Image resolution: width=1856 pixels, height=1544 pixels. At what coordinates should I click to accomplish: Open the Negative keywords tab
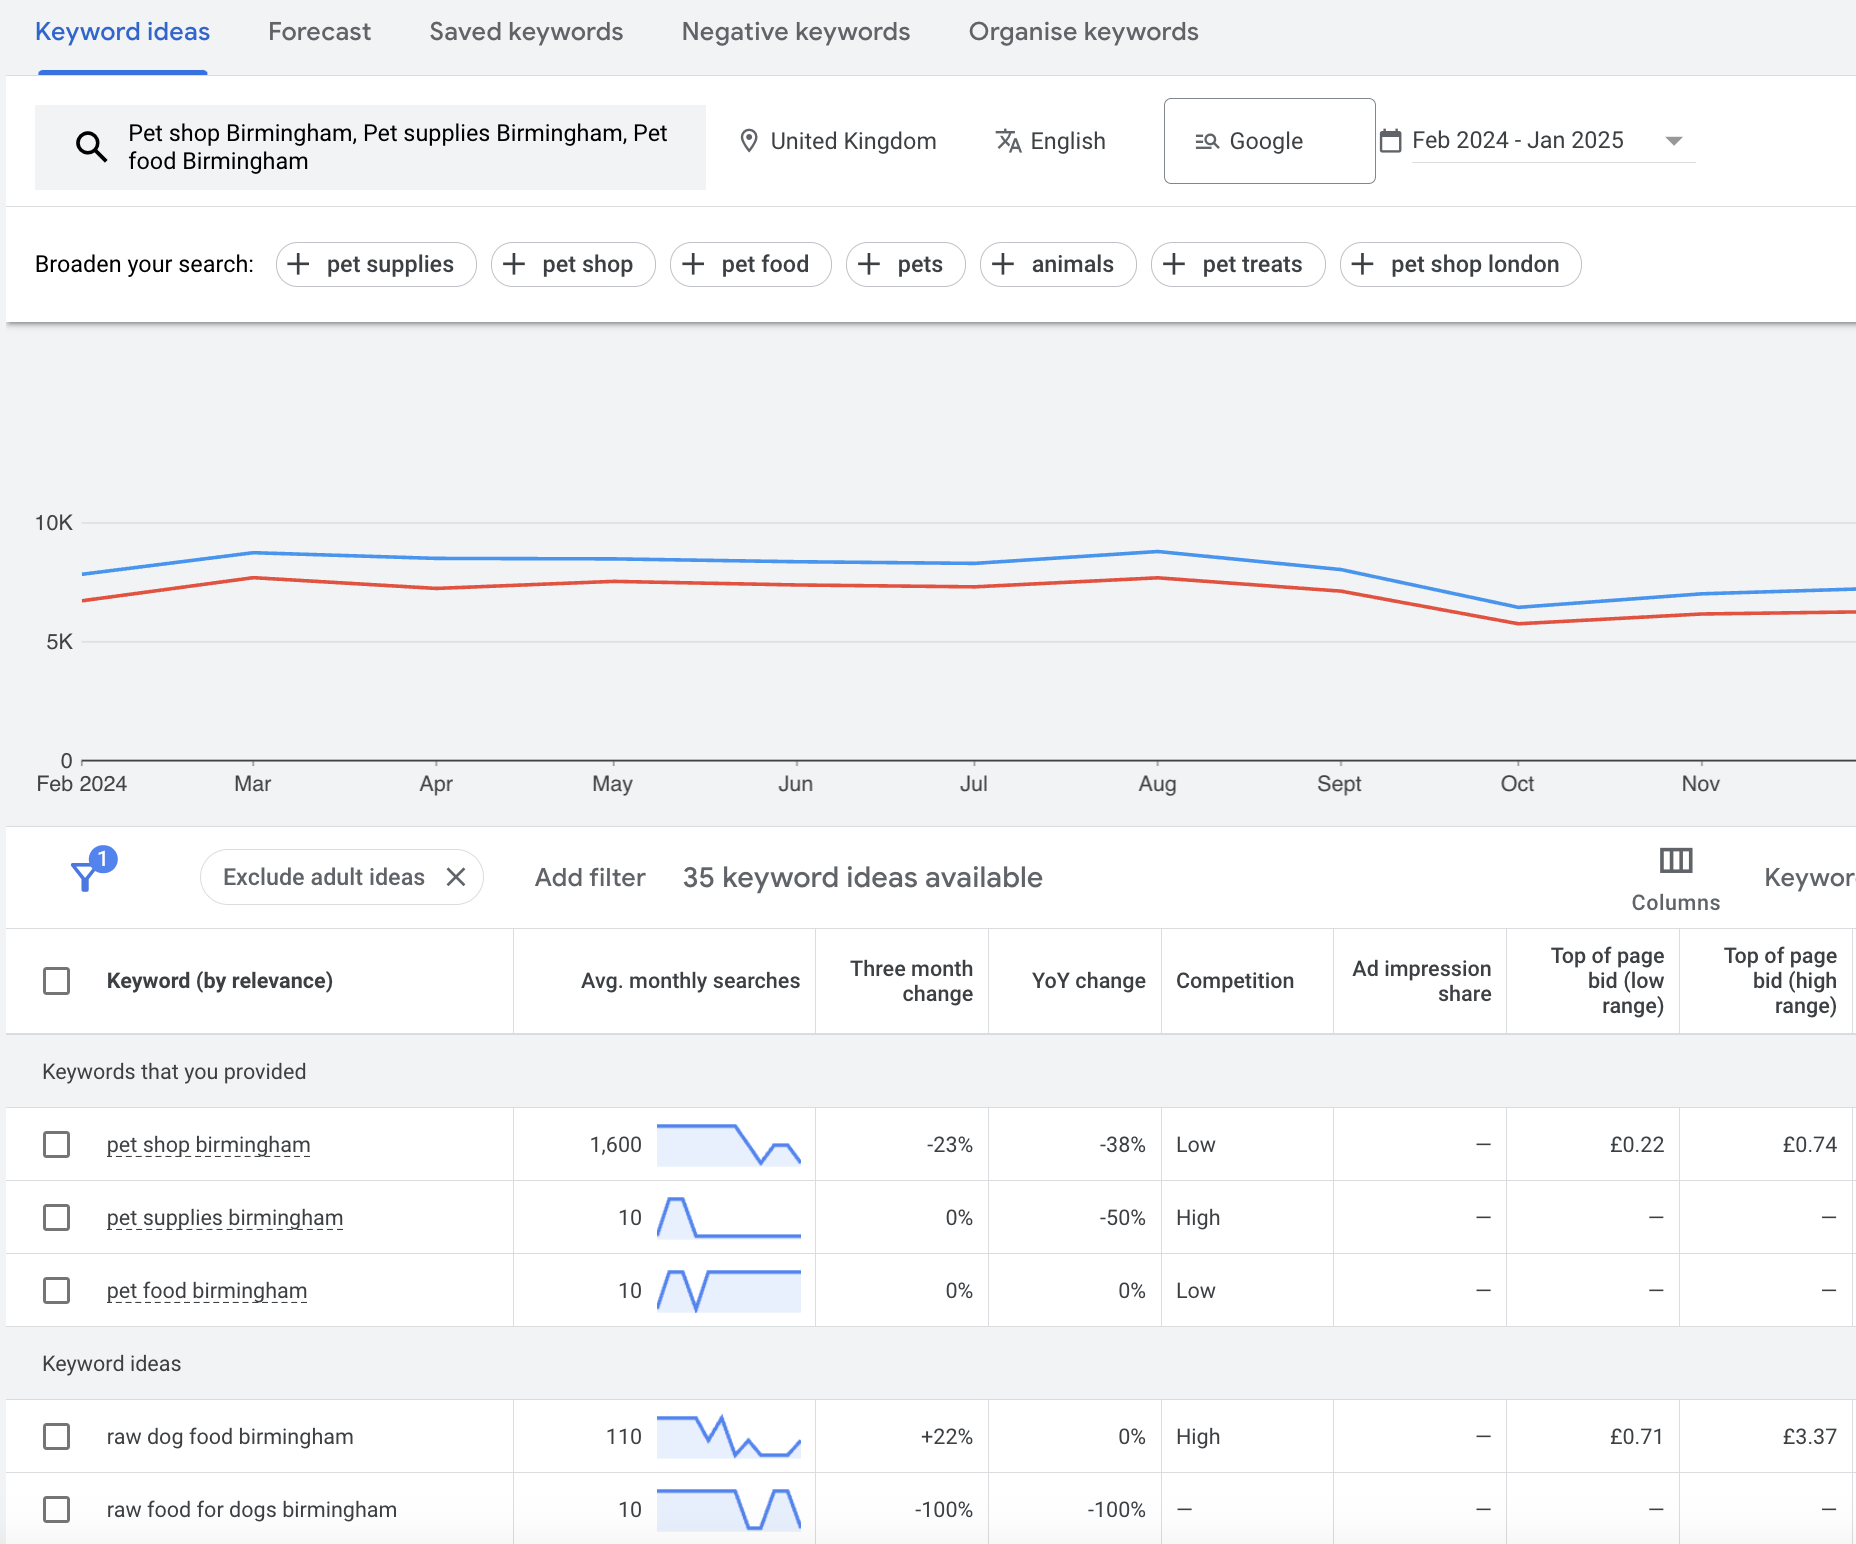click(x=795, y=31)
